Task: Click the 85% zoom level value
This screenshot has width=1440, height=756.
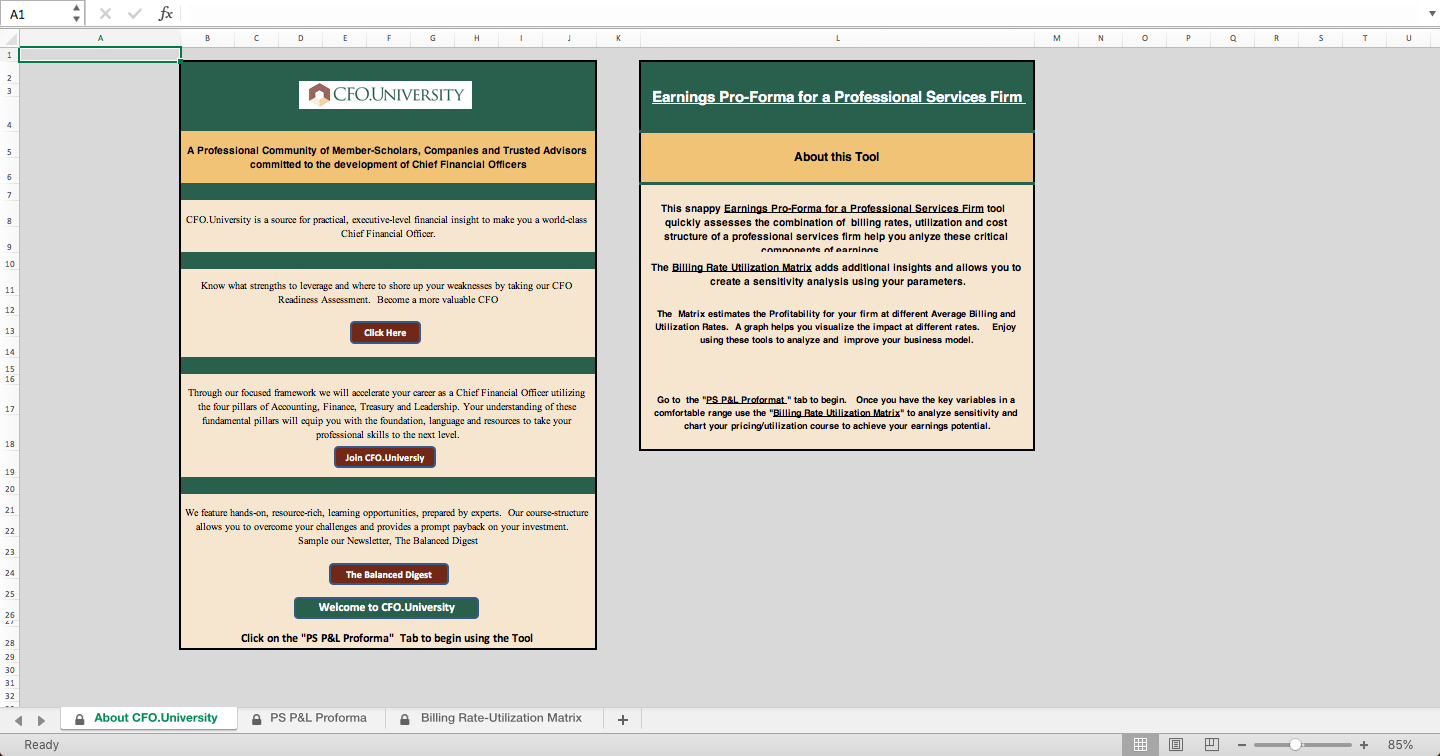Action: [1400, 745]
